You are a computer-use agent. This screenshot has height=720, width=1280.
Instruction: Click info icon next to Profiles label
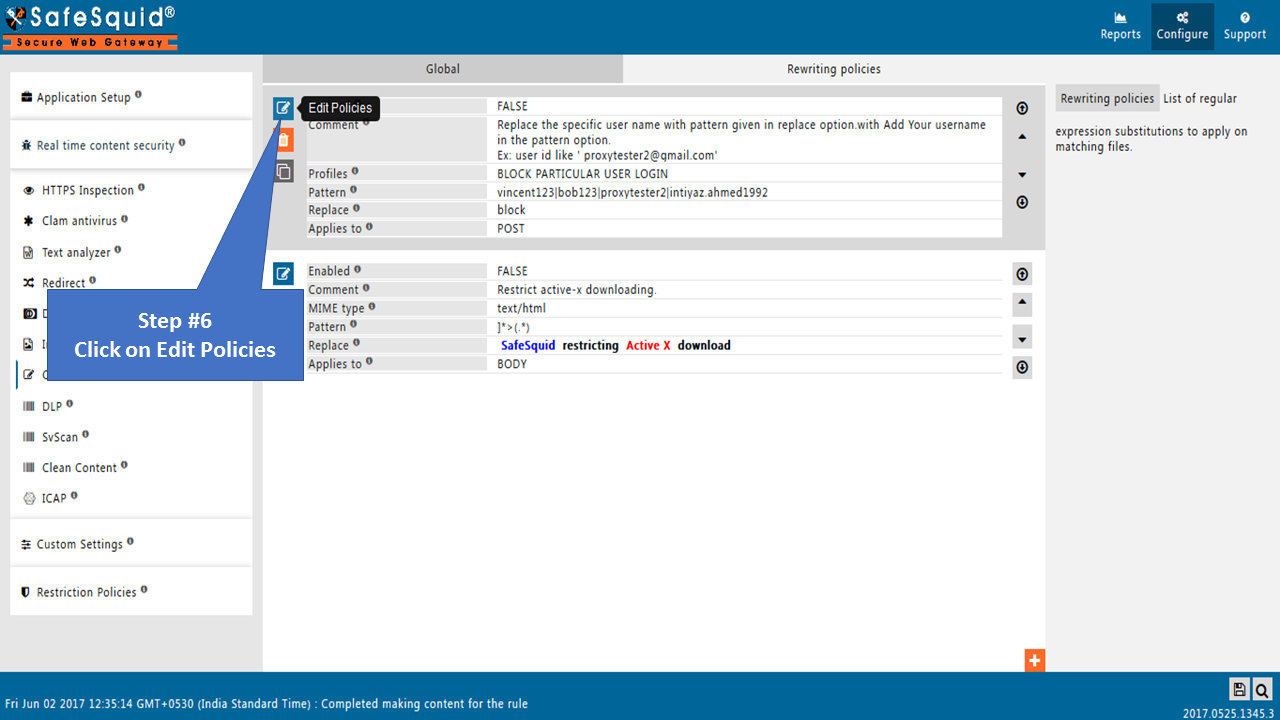tap(355, 171)
